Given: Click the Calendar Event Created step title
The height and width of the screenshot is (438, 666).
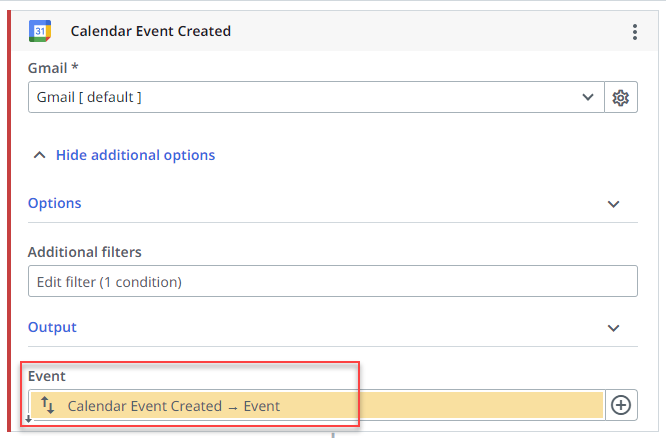Looking at the screenshot, I should pyautogui.click(x=150, y=31).
